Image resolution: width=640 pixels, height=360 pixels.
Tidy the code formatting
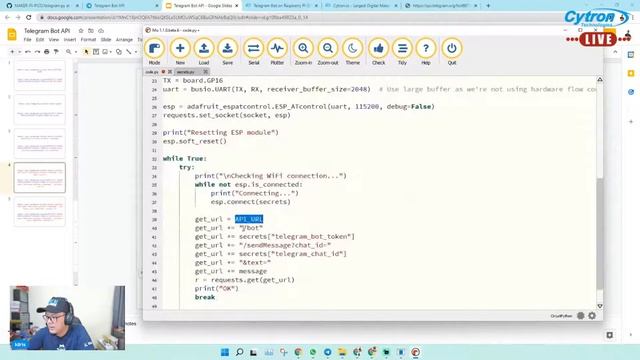click(x=402, y=51)
